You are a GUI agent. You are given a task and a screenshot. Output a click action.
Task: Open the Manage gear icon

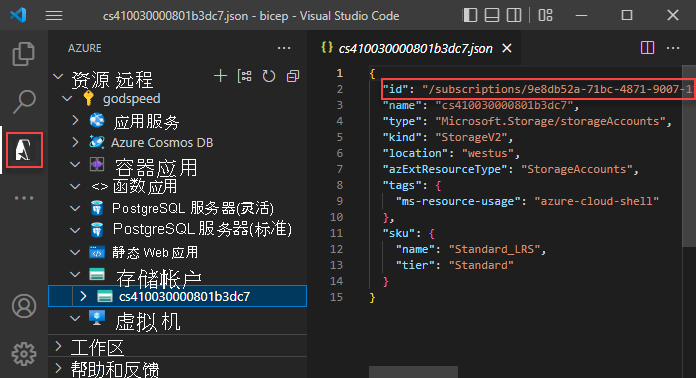tap(24, 354)
